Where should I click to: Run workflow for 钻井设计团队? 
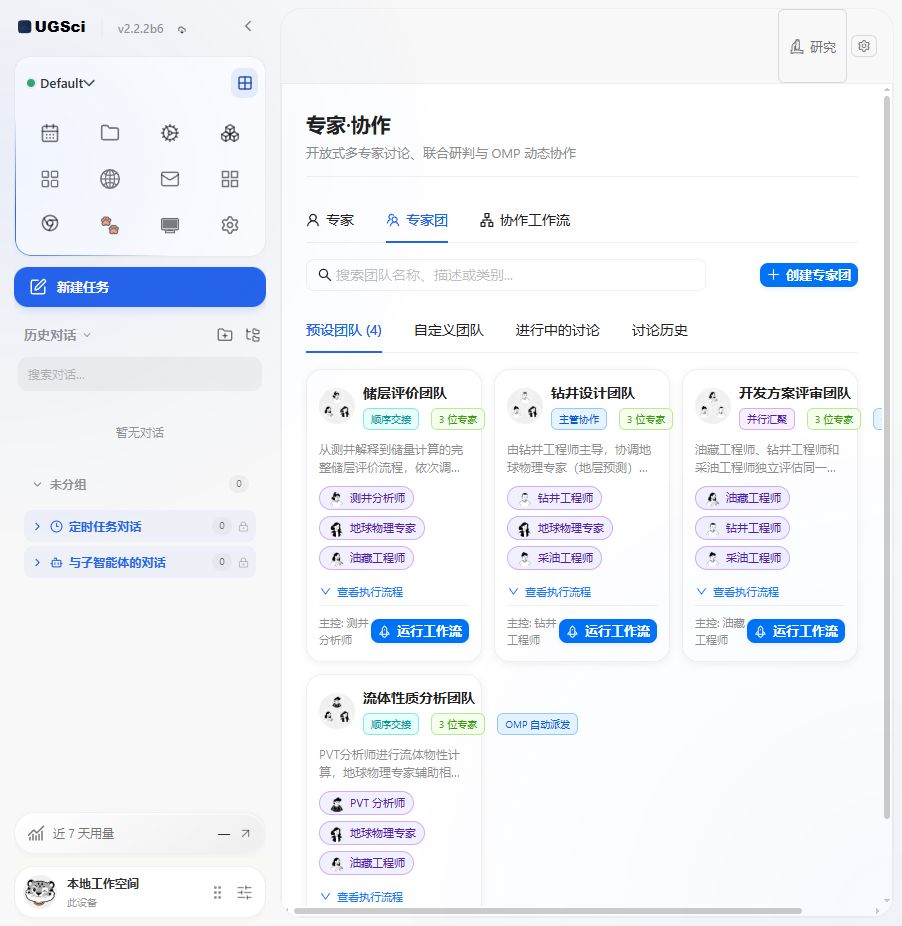(x=608, y=631)
